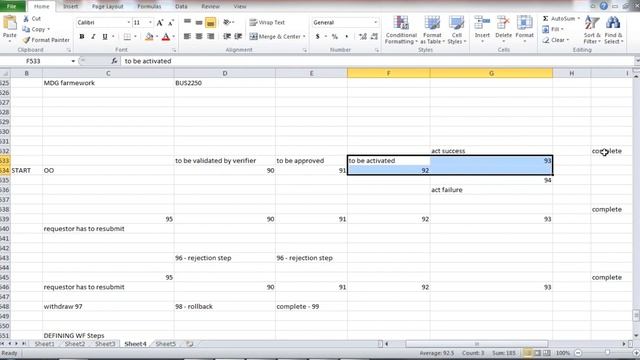Toggle Bottom Align button
The width and height of the screenshot is (640, 360).
coord(211,22)
